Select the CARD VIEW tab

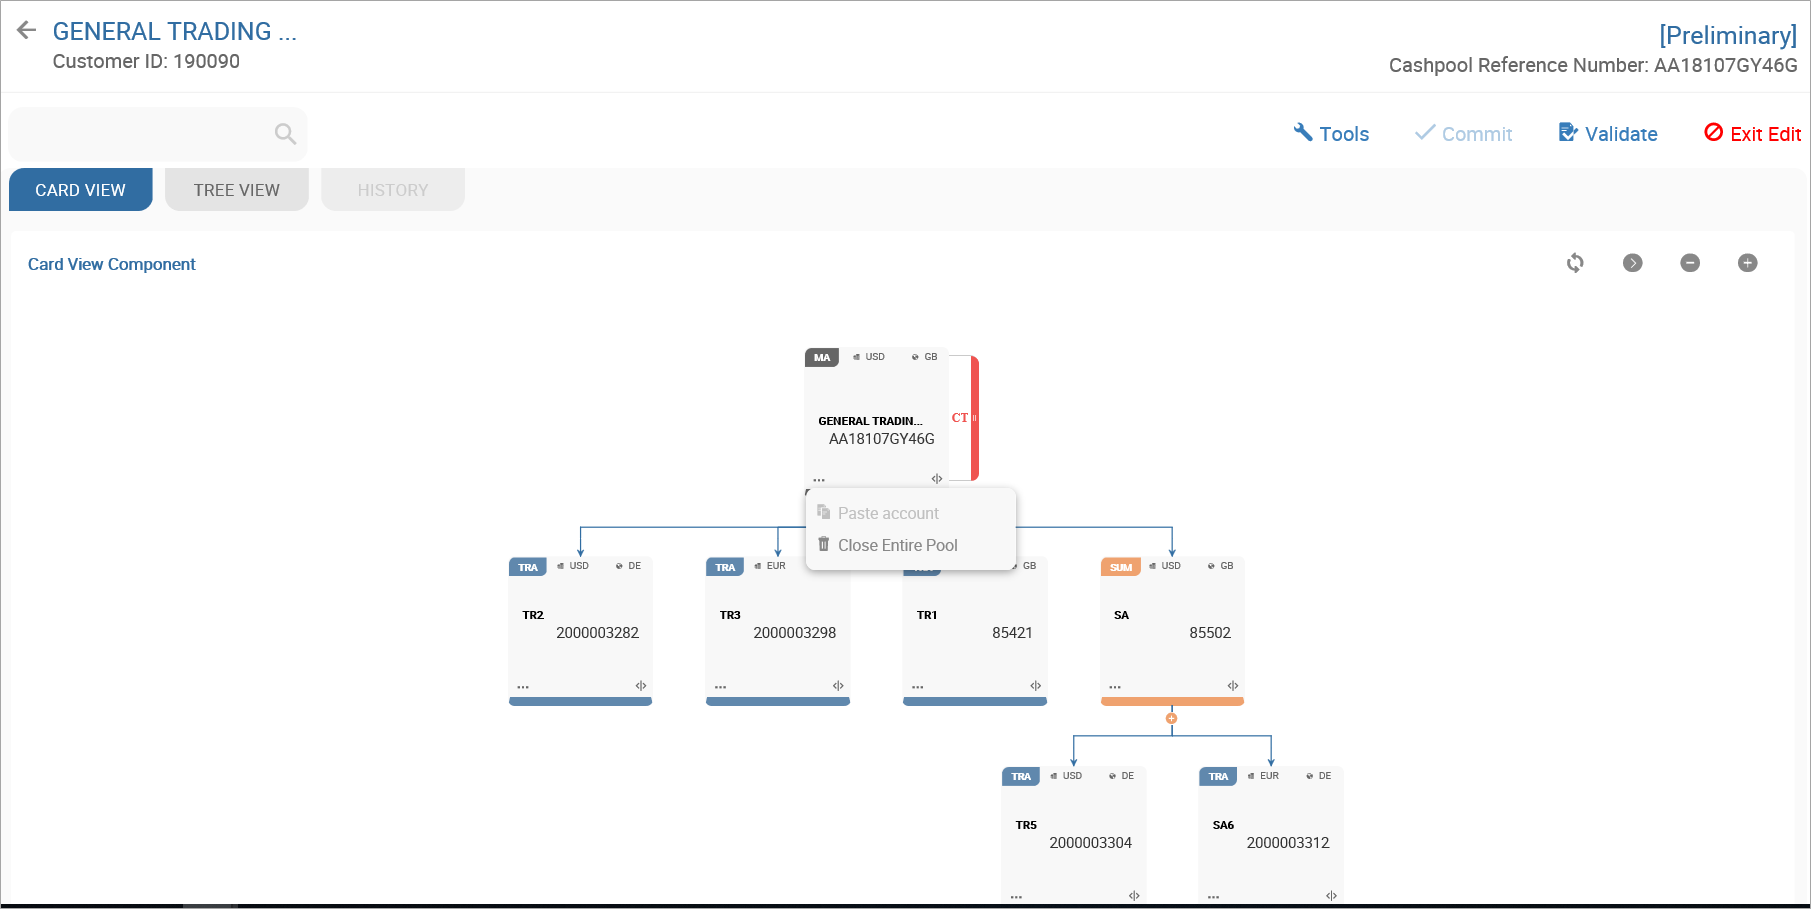pyautogui.click(x=81, y=190)
